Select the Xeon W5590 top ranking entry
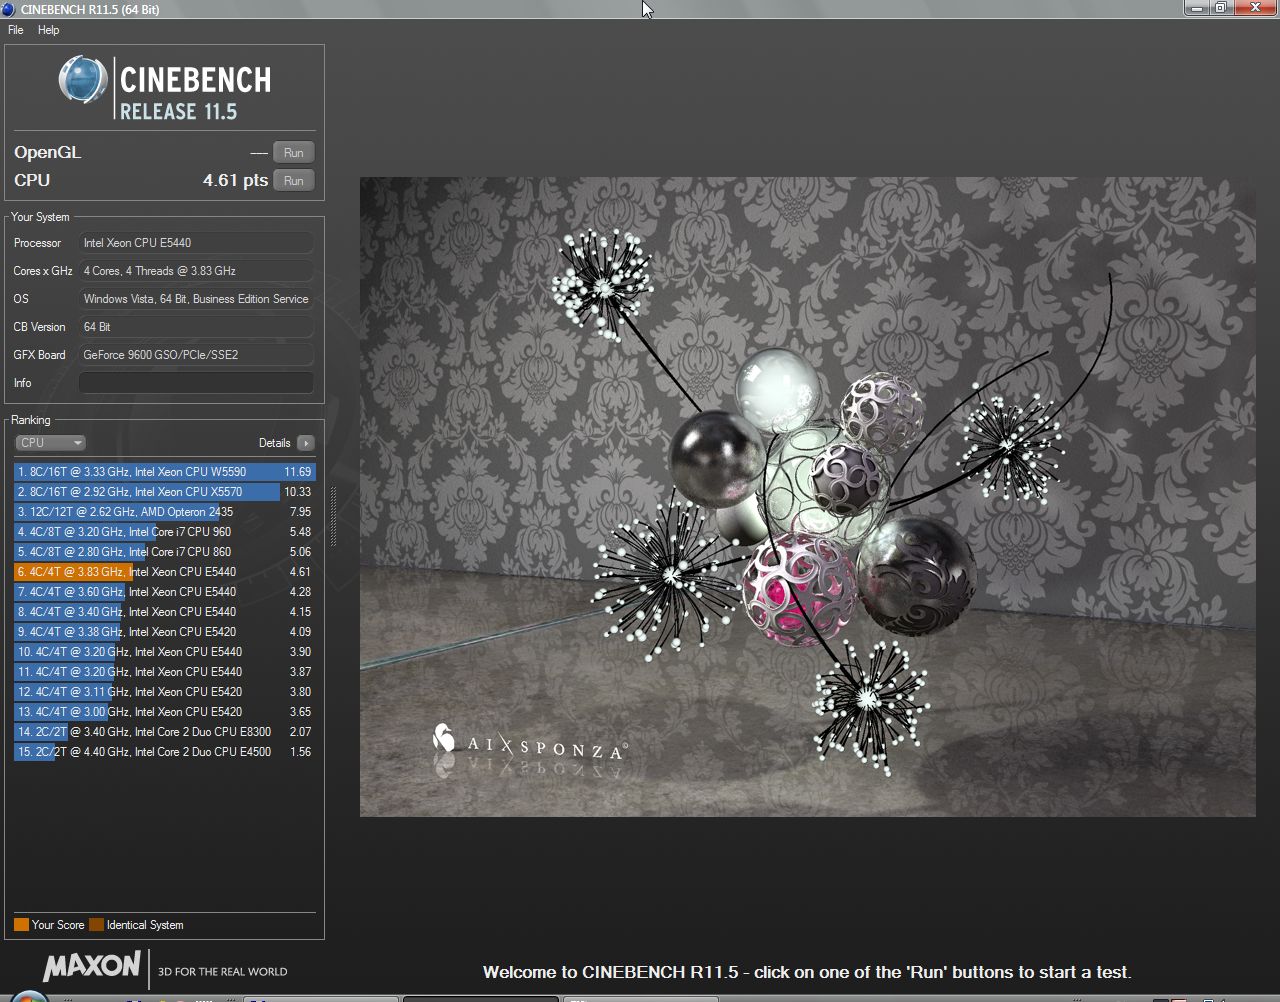This screenshot has width=1280, height=1002. [x=163, y=472]
